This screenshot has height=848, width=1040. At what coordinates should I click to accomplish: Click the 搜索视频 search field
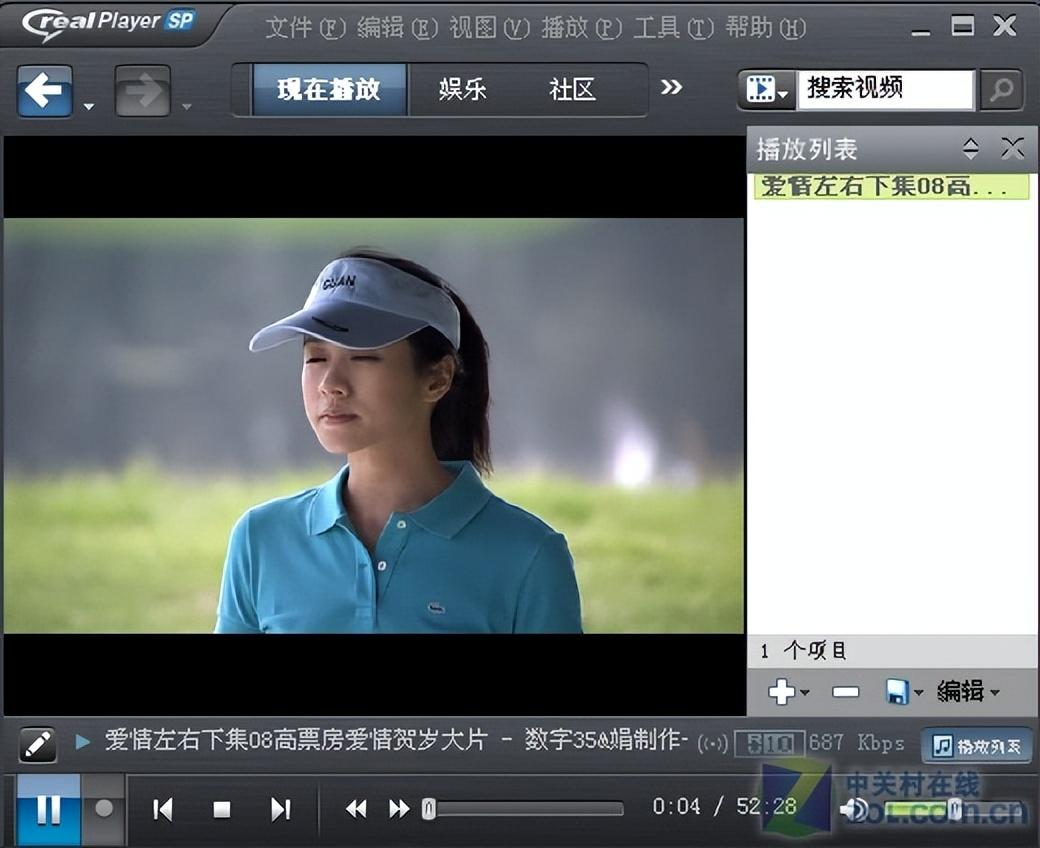(884, 89)
